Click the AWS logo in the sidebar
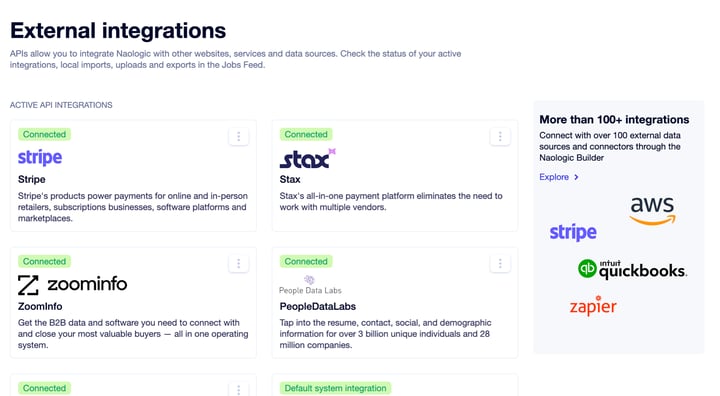The width and height of the screenshot is (720, 396). tap(652, 211)
